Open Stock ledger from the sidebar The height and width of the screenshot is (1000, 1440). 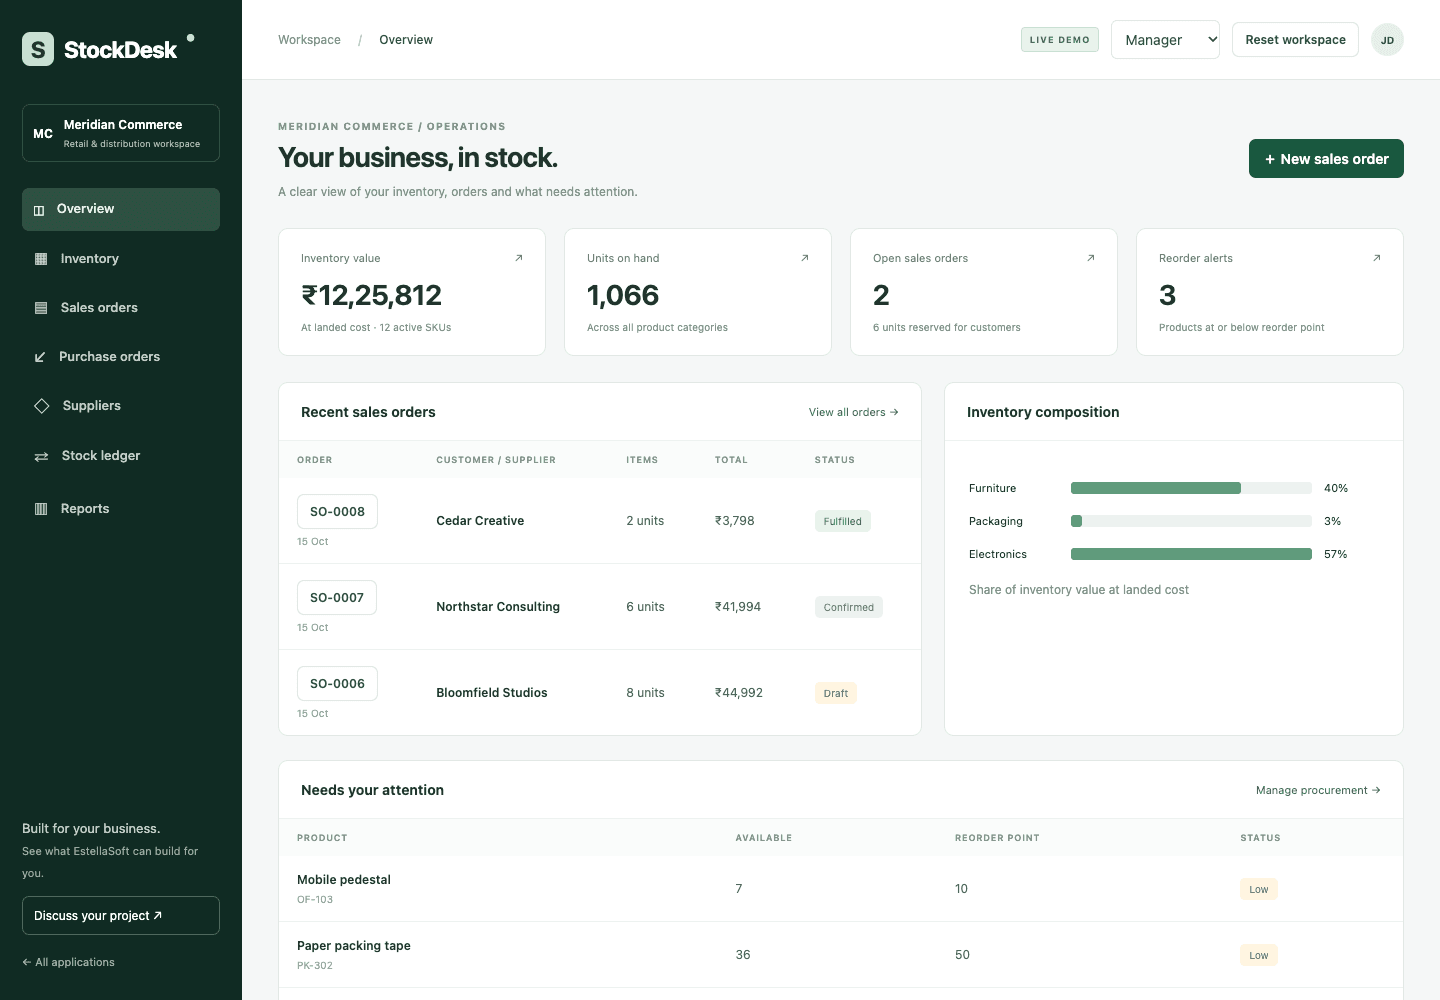121,456
